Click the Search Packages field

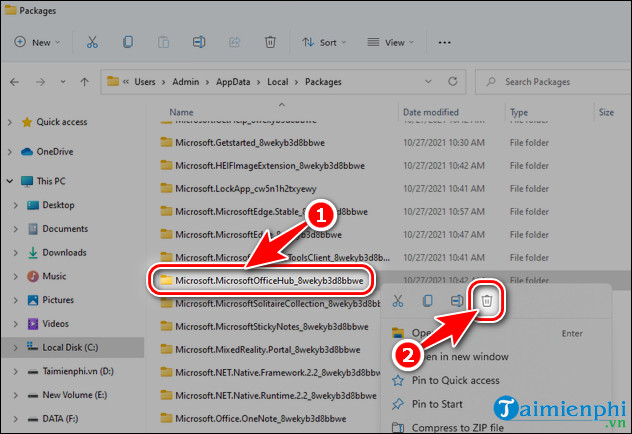point(553,82)
